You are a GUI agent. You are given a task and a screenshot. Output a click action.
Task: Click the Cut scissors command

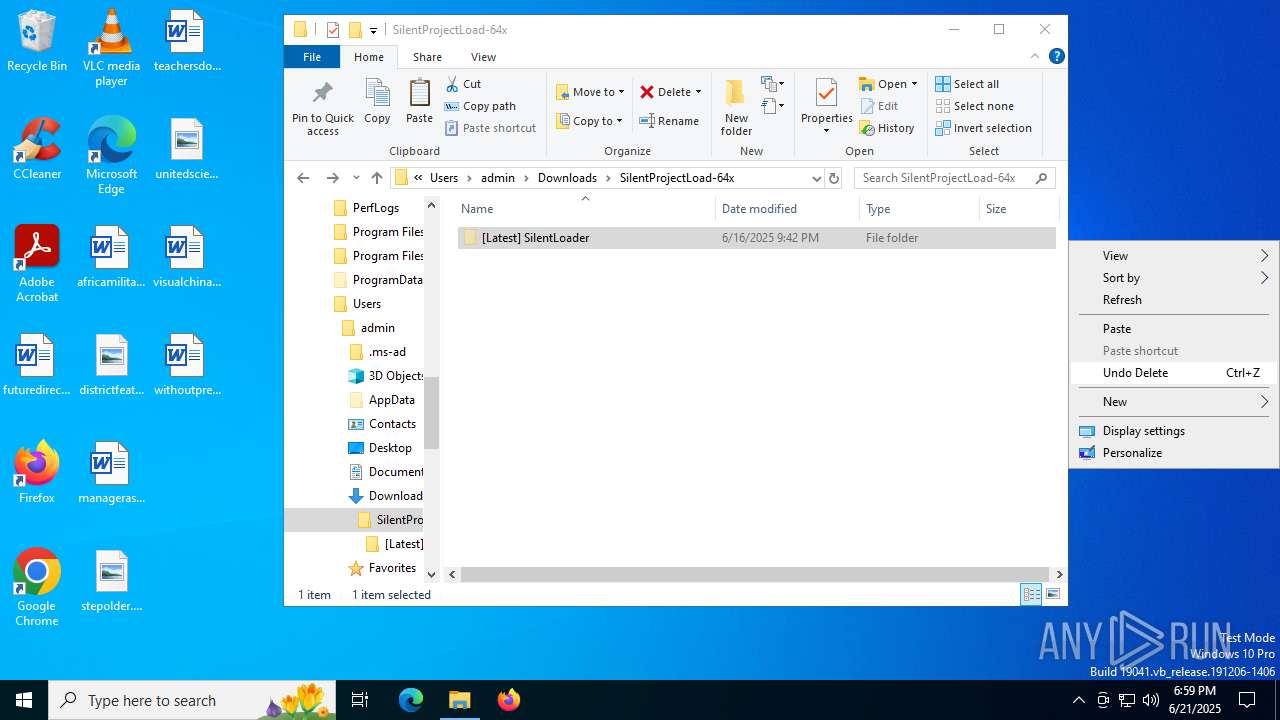point(463,84)
